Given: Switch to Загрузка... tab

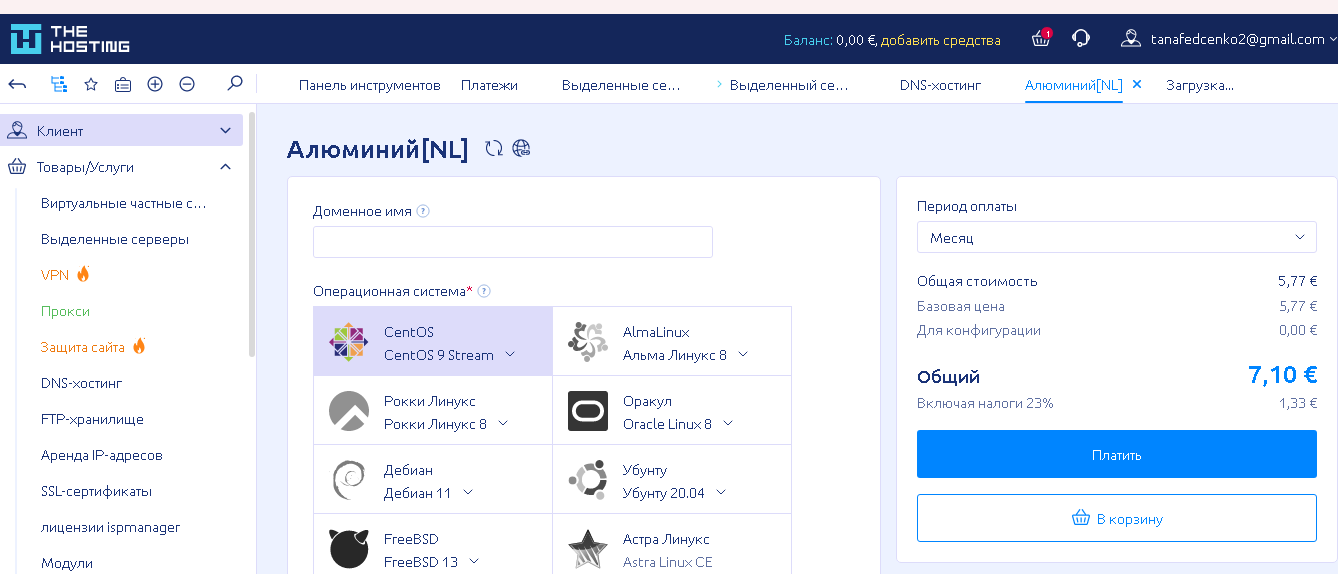Looking at the screenshot, I should click(1200, 85).
